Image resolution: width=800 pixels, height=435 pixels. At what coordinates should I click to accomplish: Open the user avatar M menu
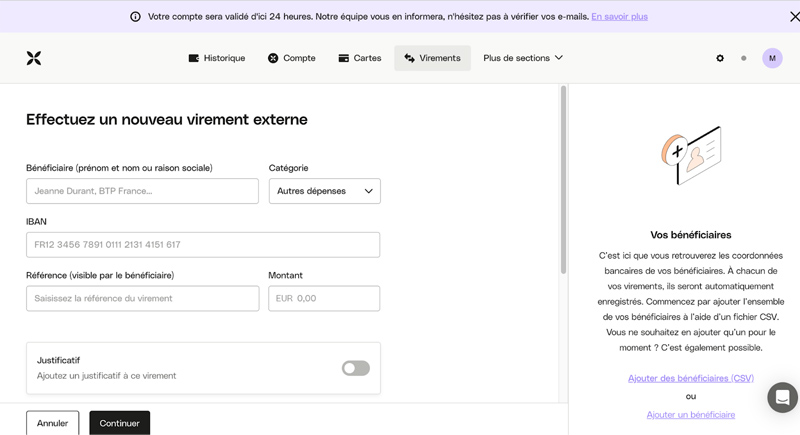point(772,58)
